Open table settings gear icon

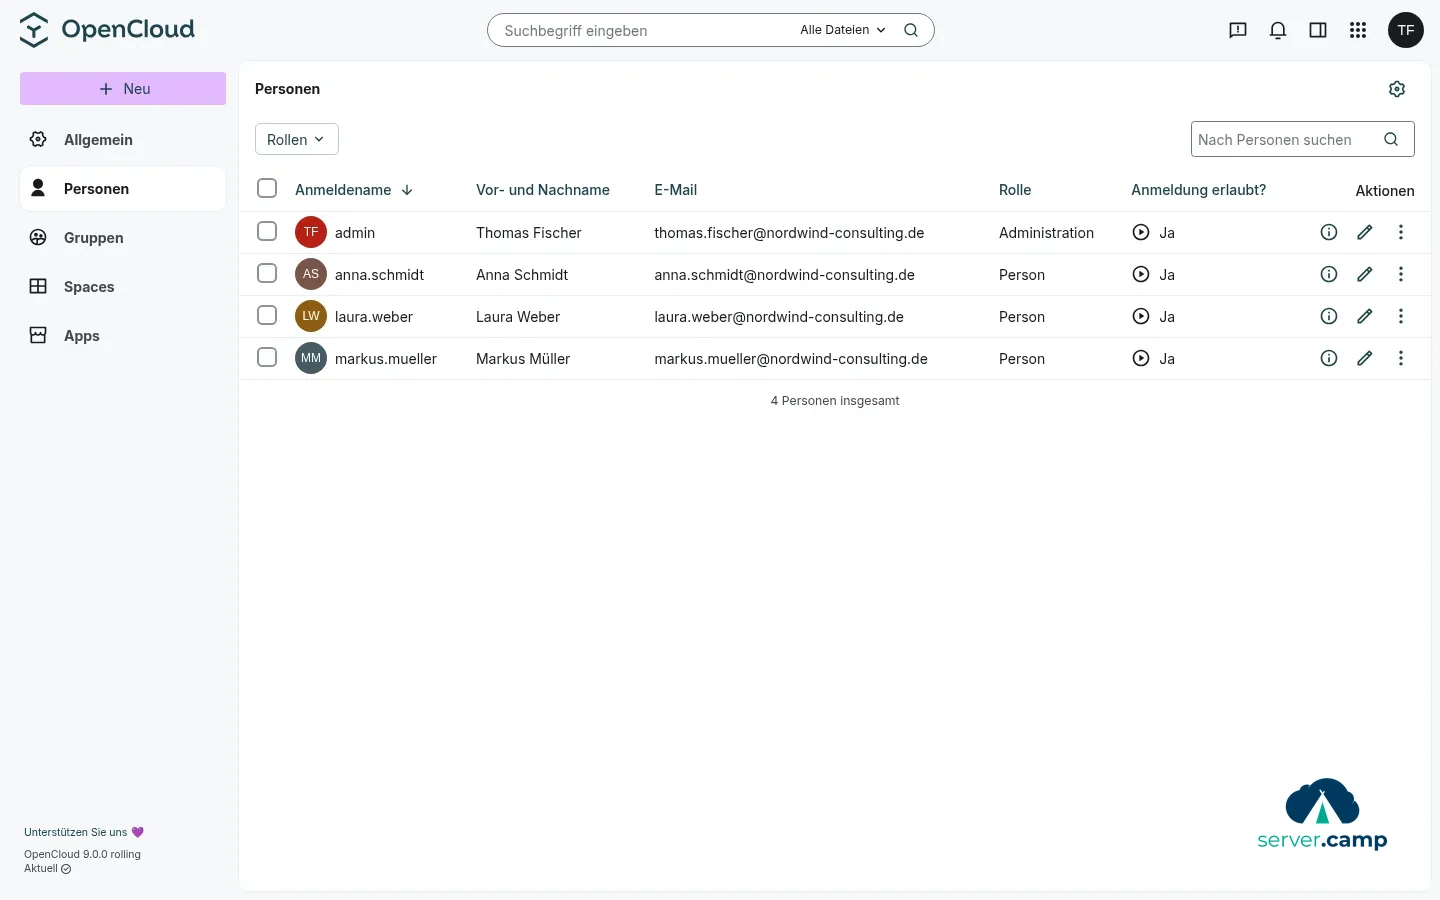(x=1397, y=89)
